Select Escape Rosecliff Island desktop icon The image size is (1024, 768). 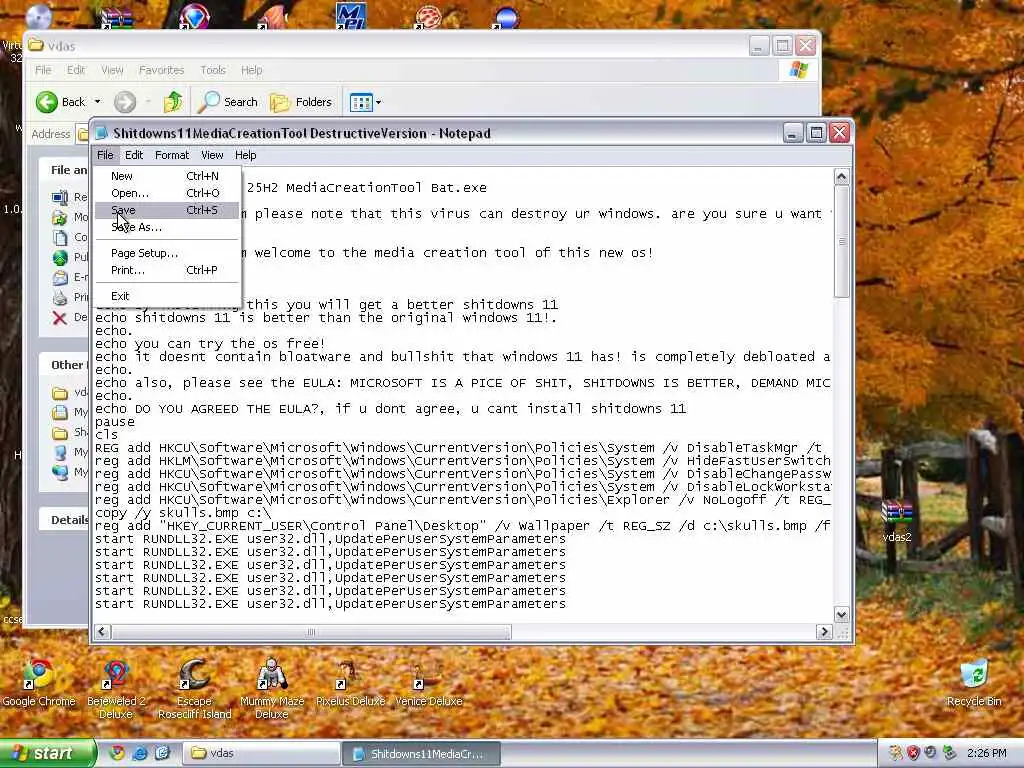tap(195, 690)
